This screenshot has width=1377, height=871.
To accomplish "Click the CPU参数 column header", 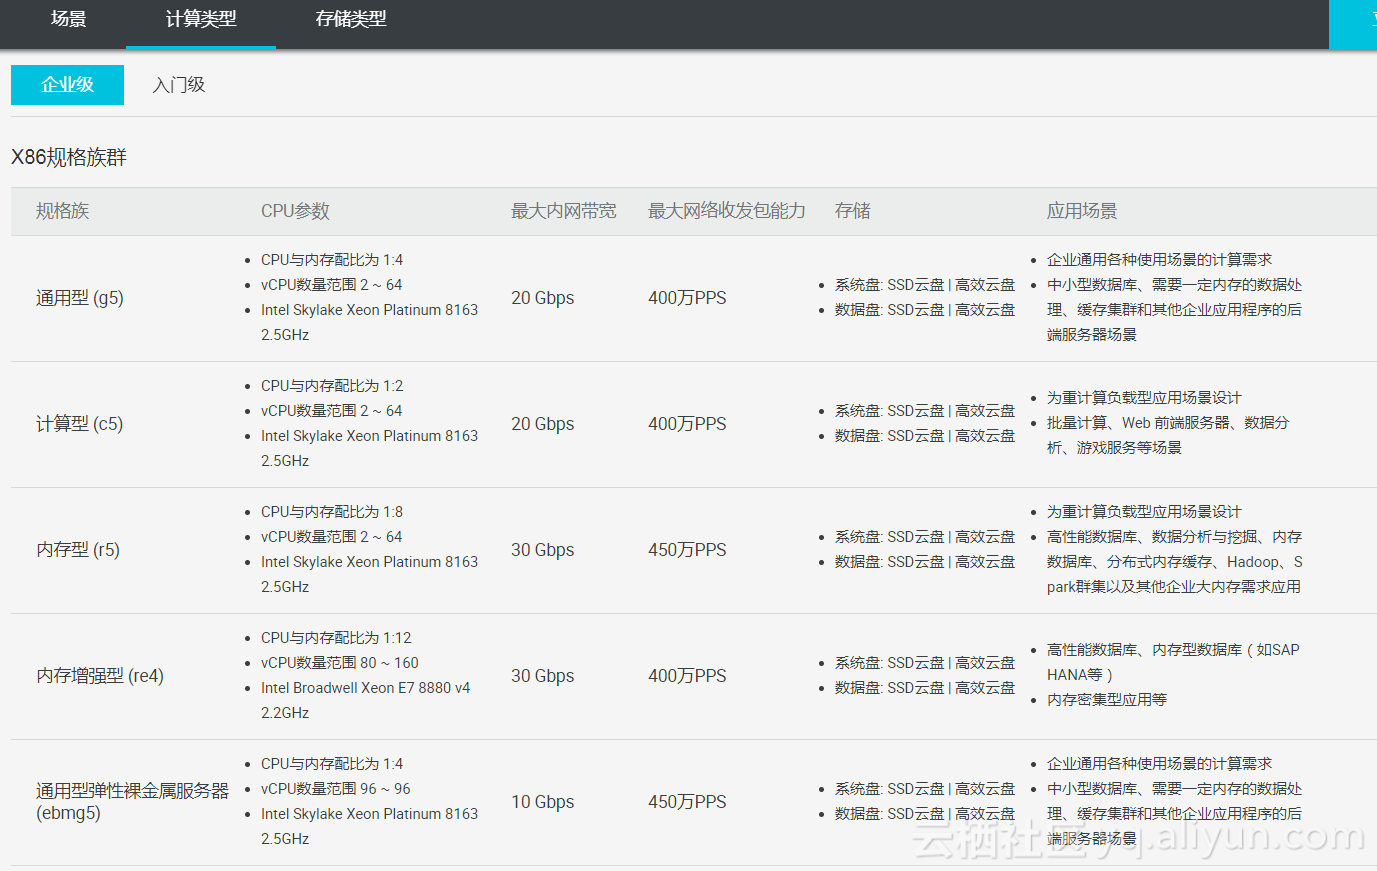I will 295,211.
